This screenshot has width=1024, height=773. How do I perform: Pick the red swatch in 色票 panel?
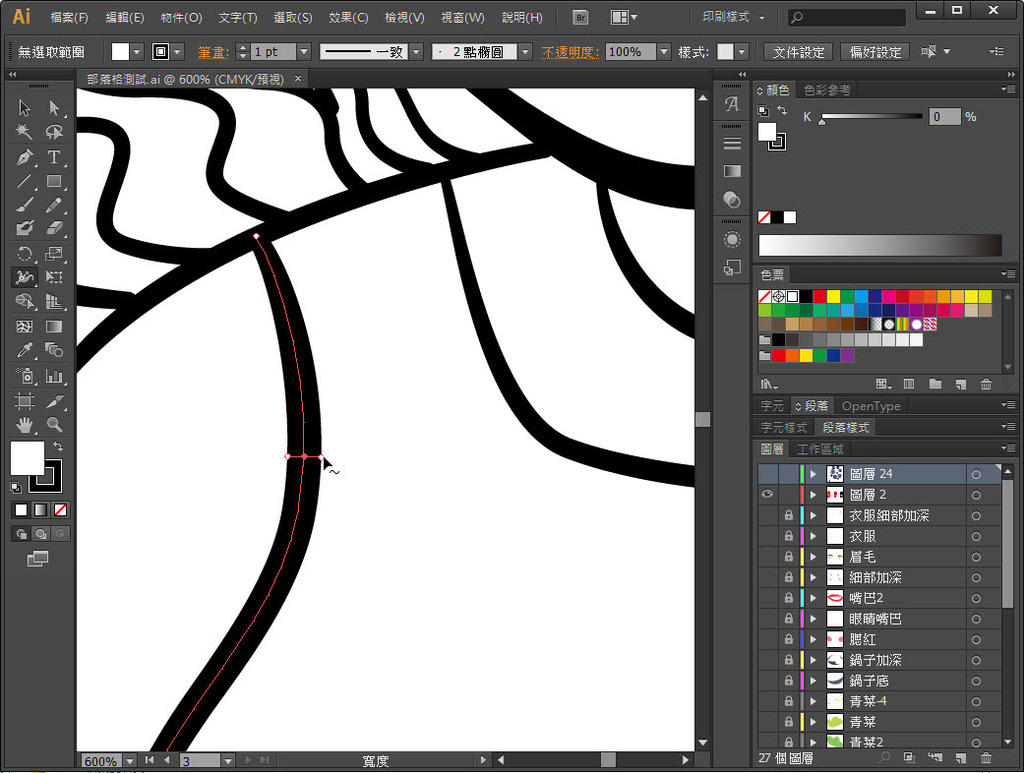[x=819, y=297]
